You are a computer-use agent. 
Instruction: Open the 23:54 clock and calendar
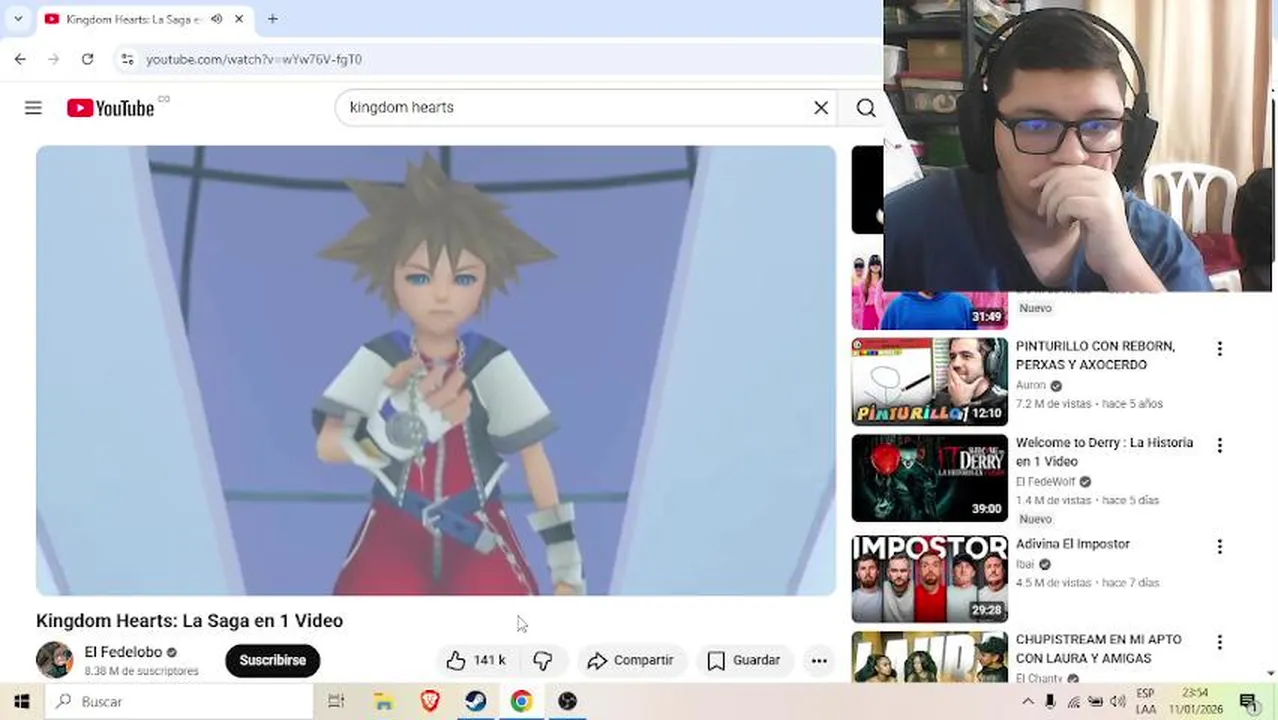click(x=1195, y=702)
